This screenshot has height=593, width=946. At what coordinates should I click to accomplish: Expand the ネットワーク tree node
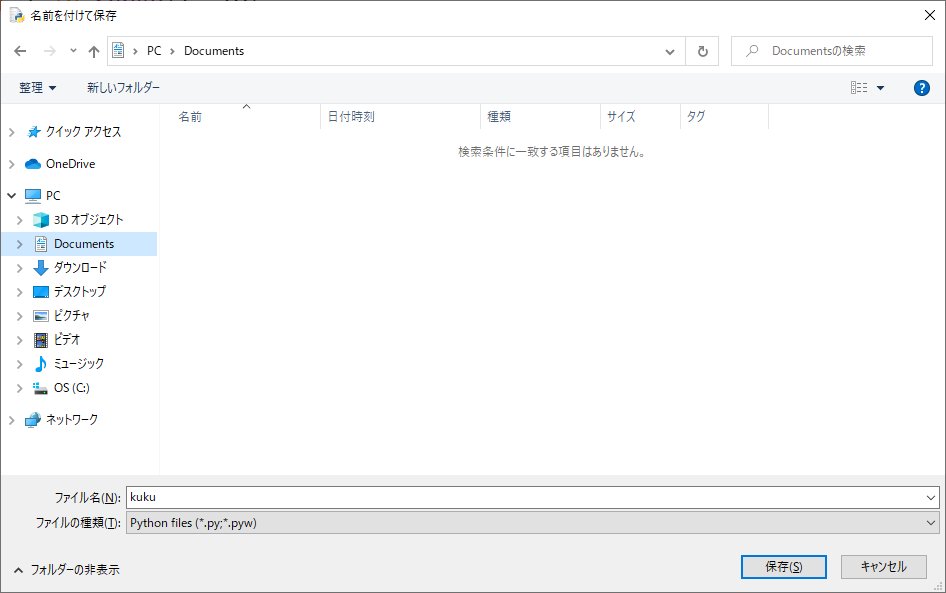(11, 420)
